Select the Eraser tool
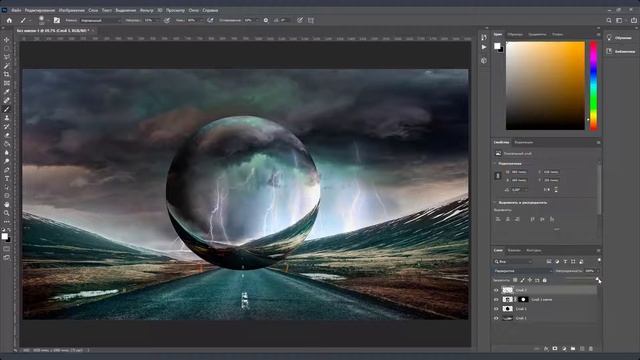This screenshot has width=640, height=360. point(7,135)
